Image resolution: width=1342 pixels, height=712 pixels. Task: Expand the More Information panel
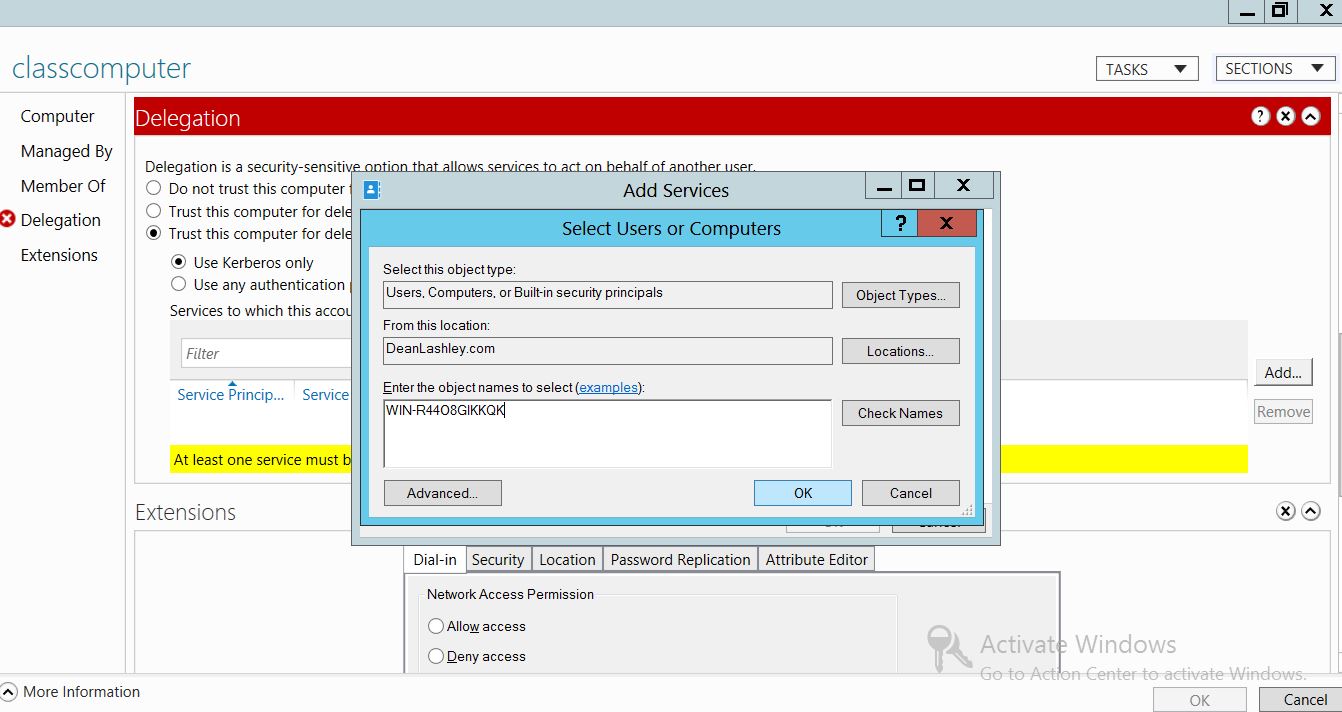[9, 692]
